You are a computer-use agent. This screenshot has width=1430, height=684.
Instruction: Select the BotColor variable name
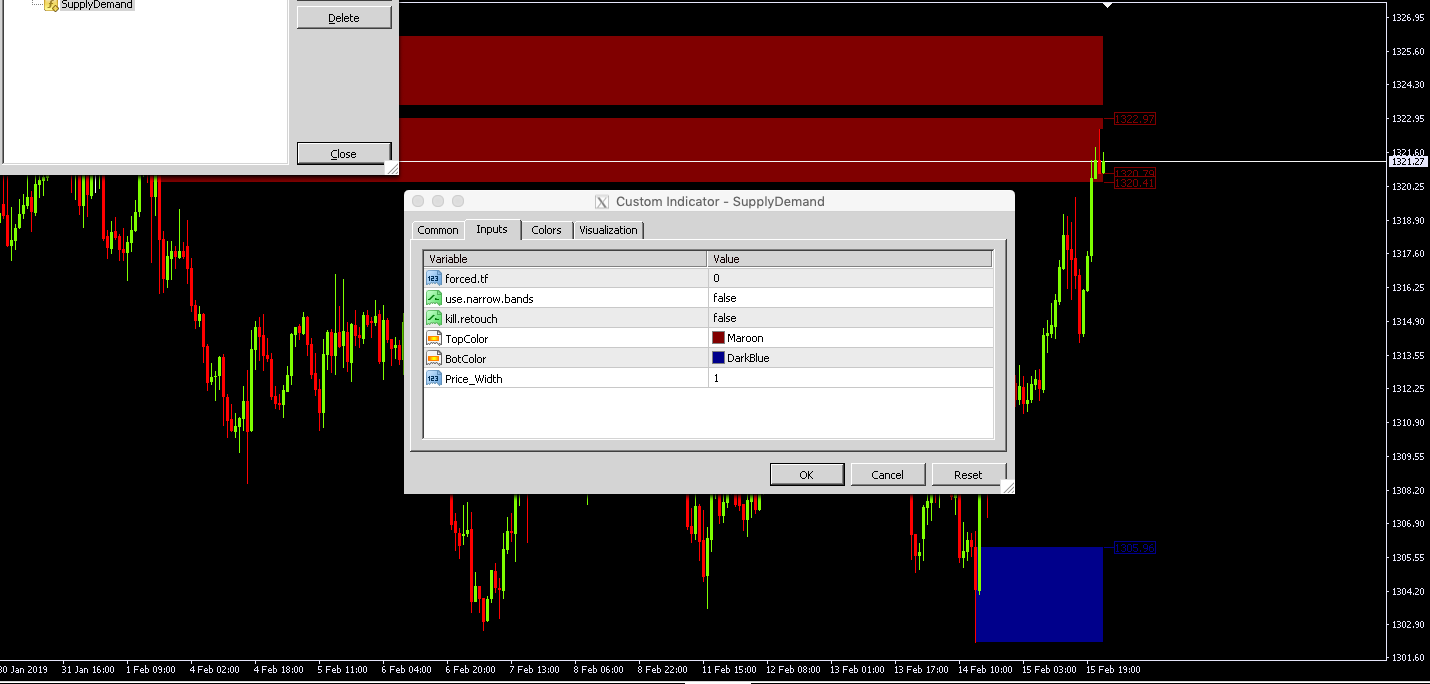click(x=466, y=358)
